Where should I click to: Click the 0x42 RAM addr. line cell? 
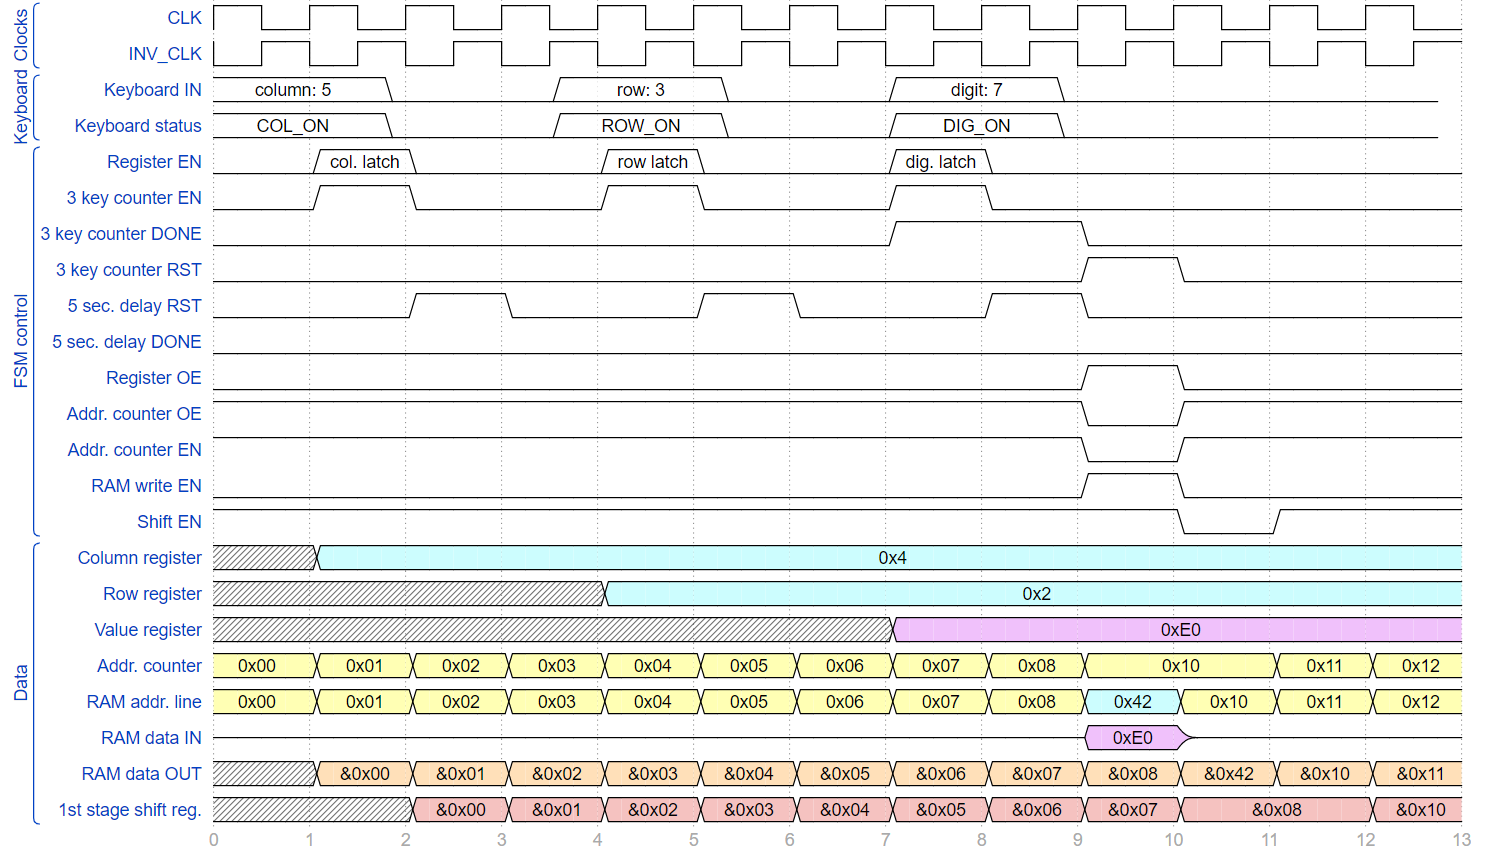pyautogui.click(x=1133, y=702)
